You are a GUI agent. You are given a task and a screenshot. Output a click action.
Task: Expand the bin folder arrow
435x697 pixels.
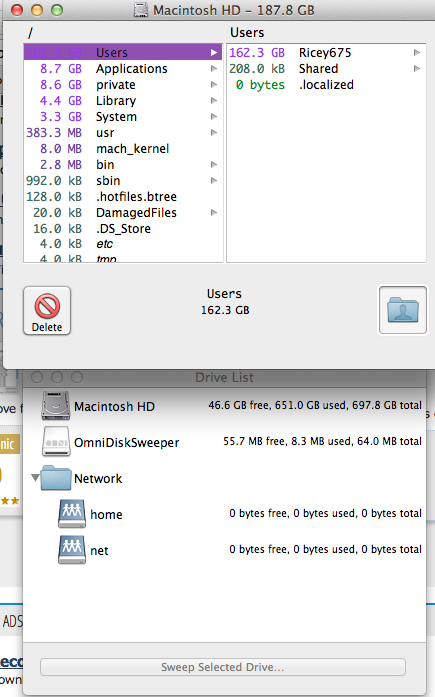[214, 164]
